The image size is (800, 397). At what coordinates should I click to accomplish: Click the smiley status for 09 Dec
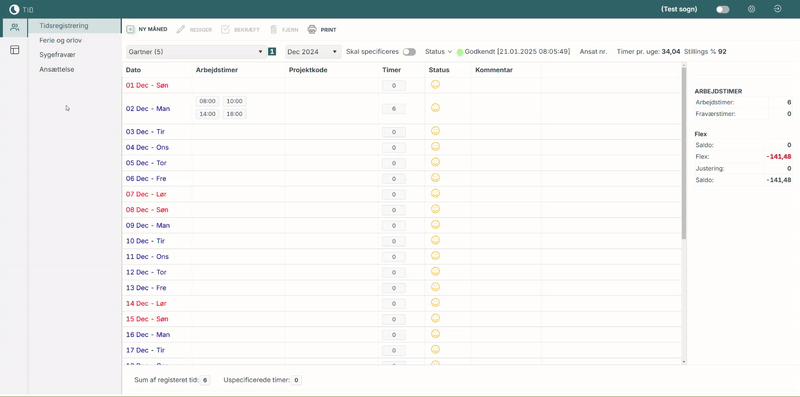(x=435, y=225)
